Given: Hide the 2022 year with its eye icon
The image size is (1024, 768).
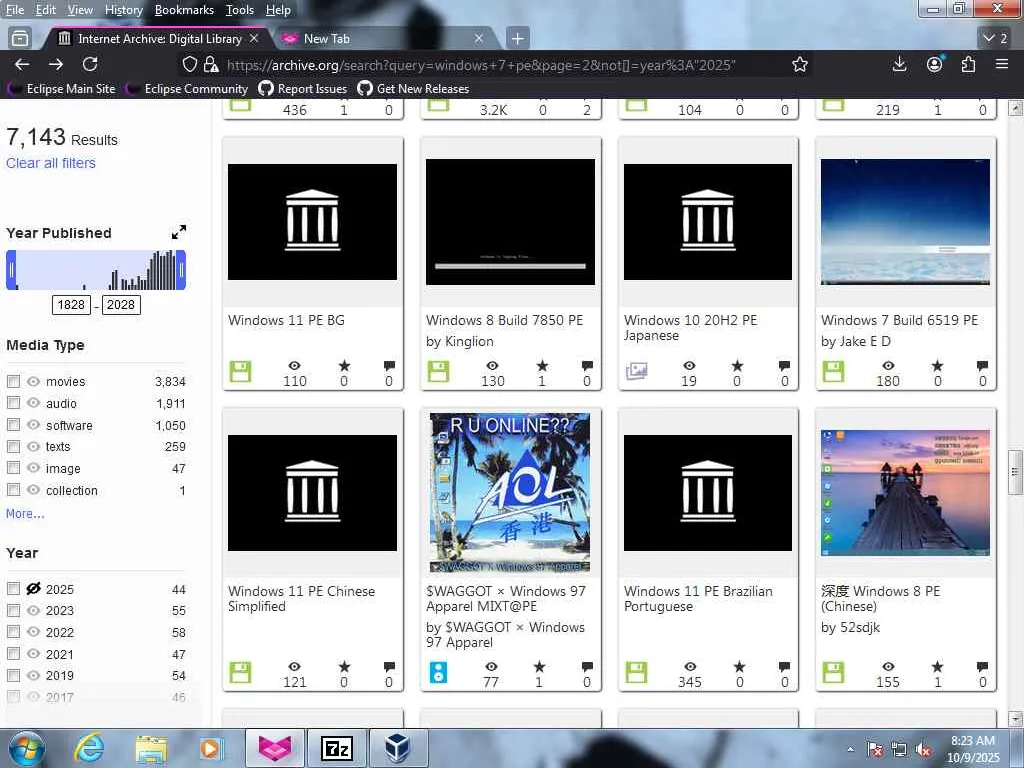Looking at the screenshot, I should coord(33,632).
